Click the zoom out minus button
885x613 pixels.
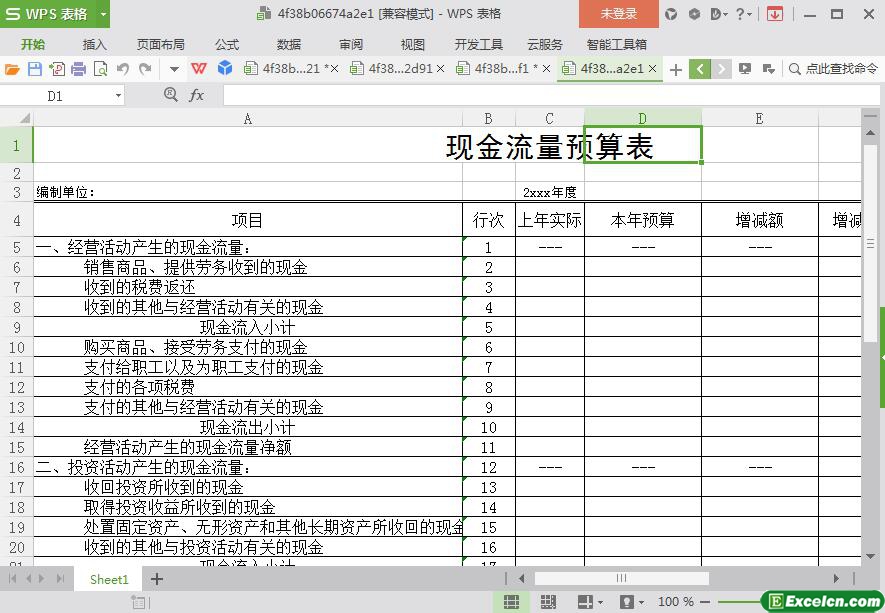click(x=707, y=602)
